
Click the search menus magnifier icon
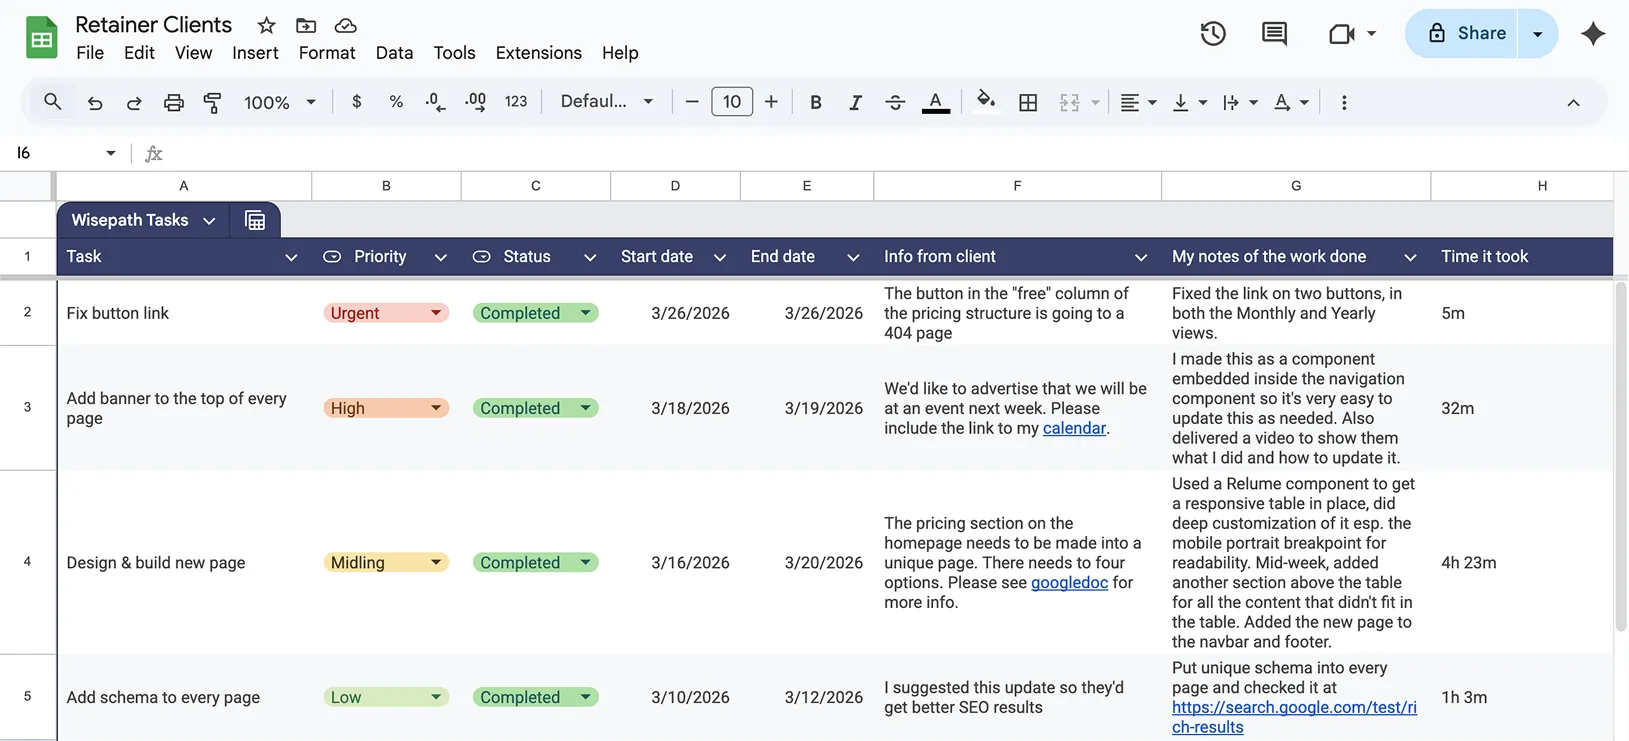pos(53,101)
